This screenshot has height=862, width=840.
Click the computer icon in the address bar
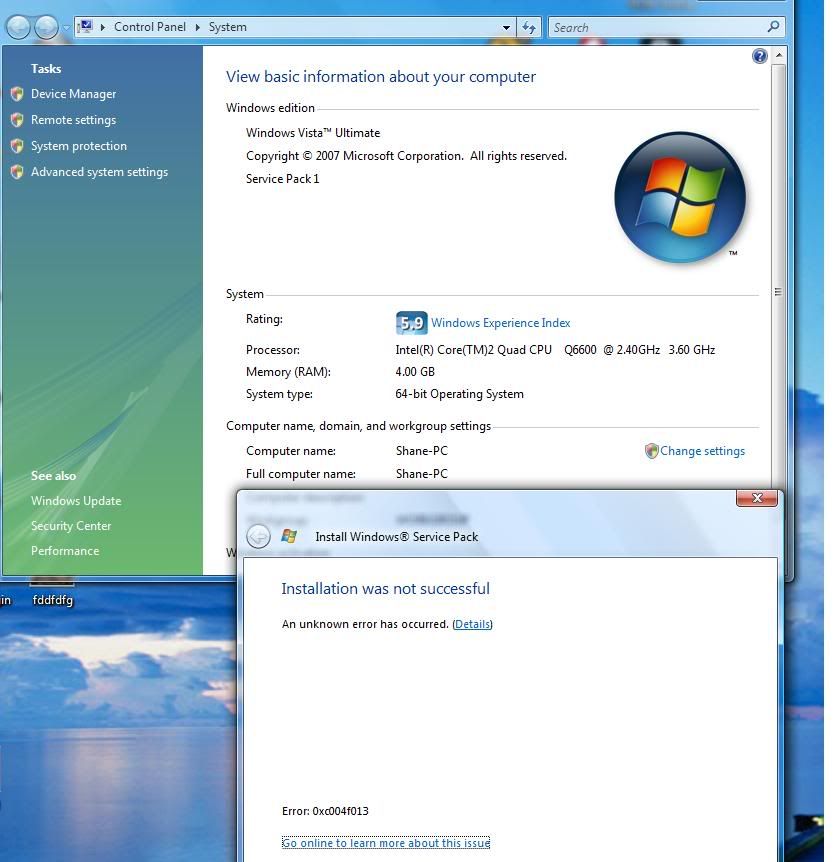[x=86, y=26]
